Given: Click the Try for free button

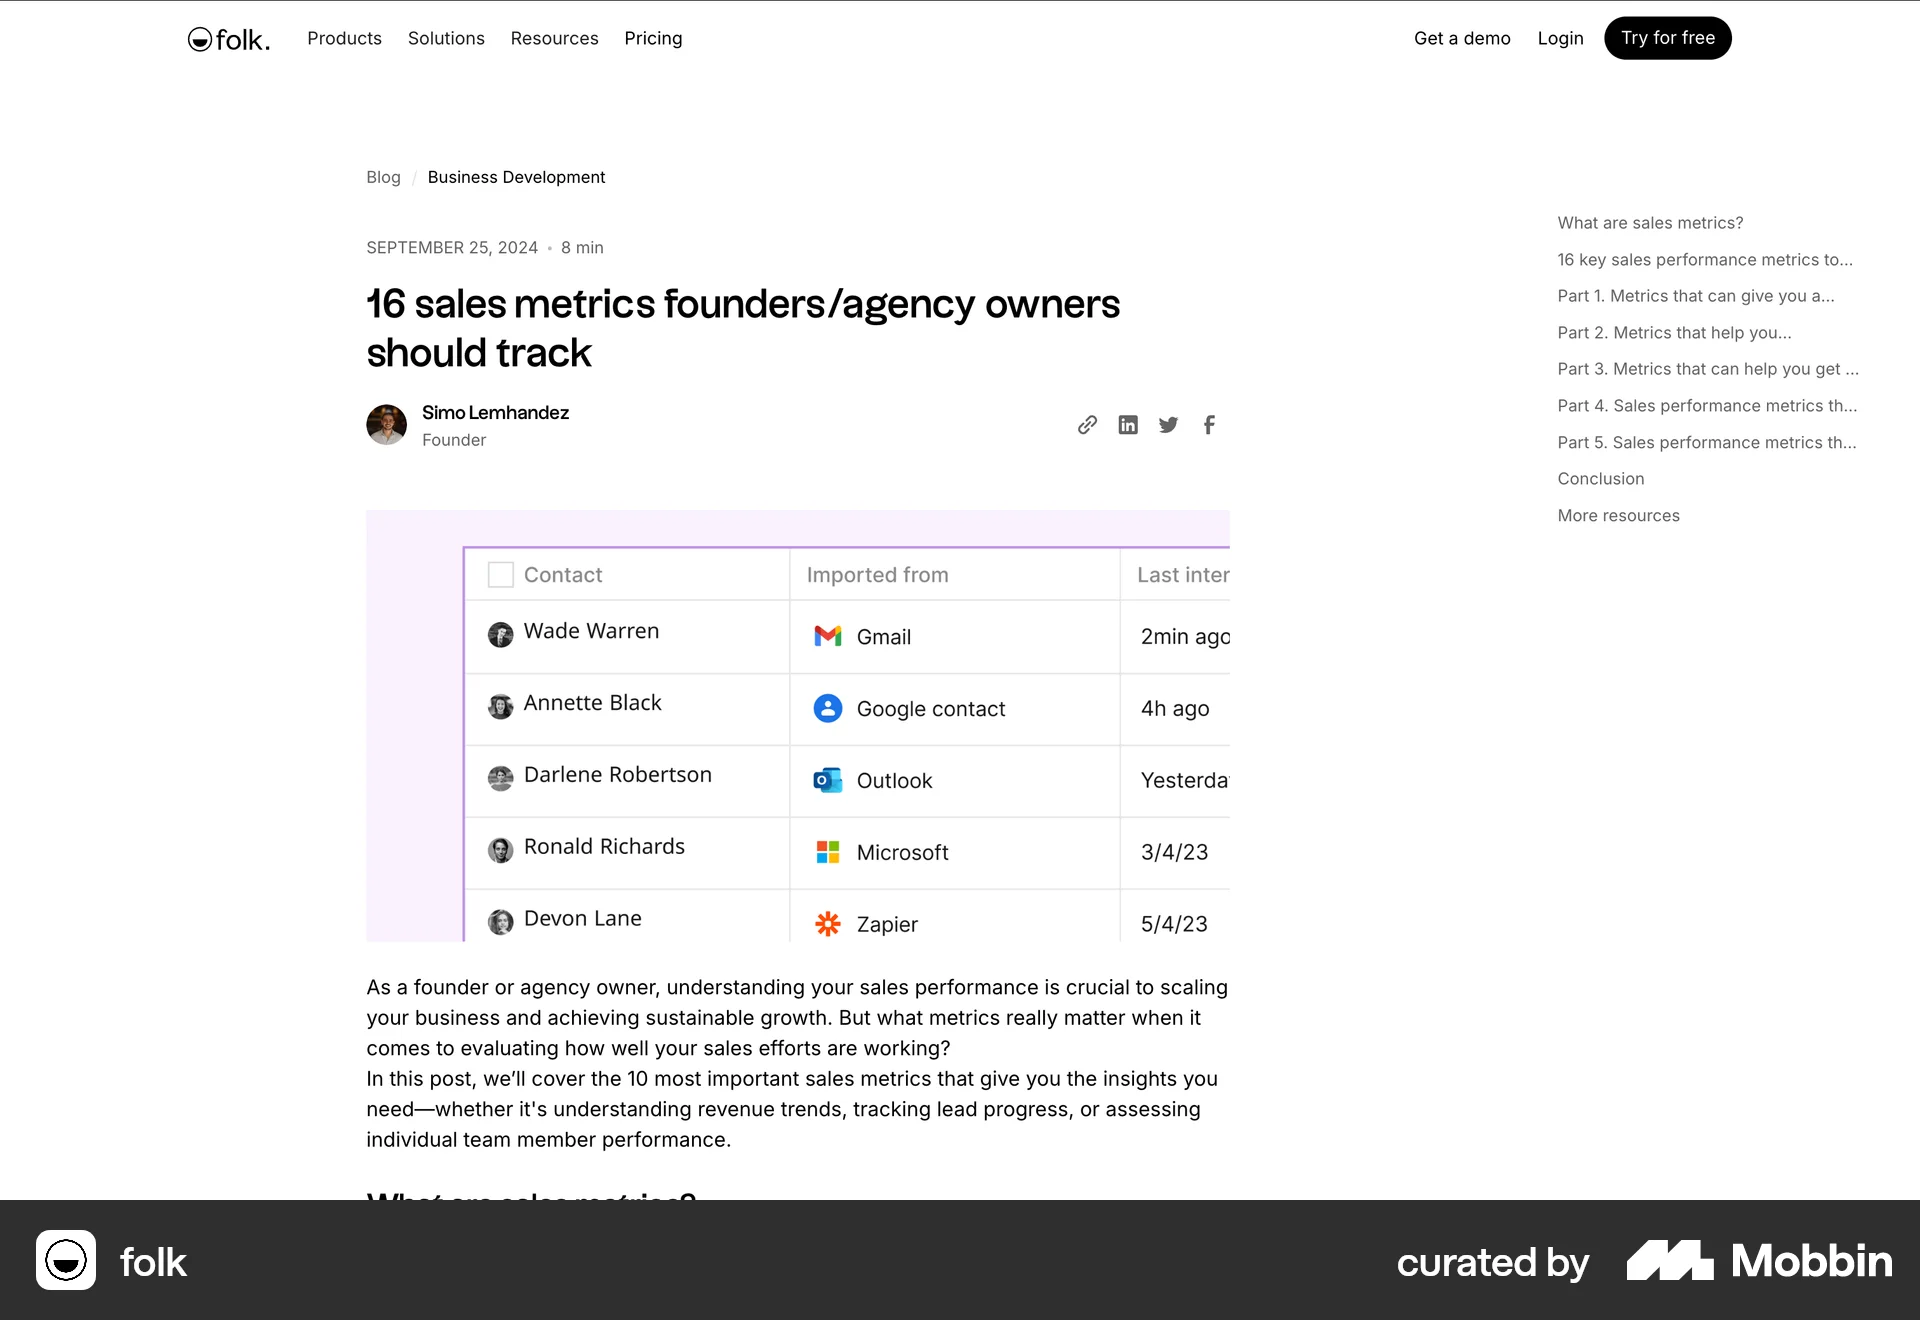Looking at the screenshot, I should (x=1667, y=38).
